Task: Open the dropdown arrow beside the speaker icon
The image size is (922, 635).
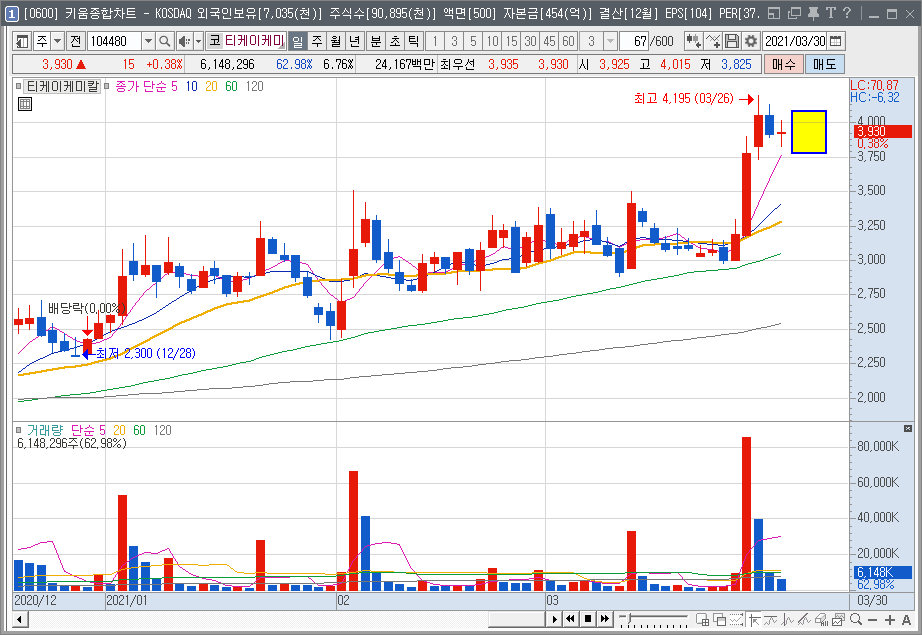Action: [199, 41]
